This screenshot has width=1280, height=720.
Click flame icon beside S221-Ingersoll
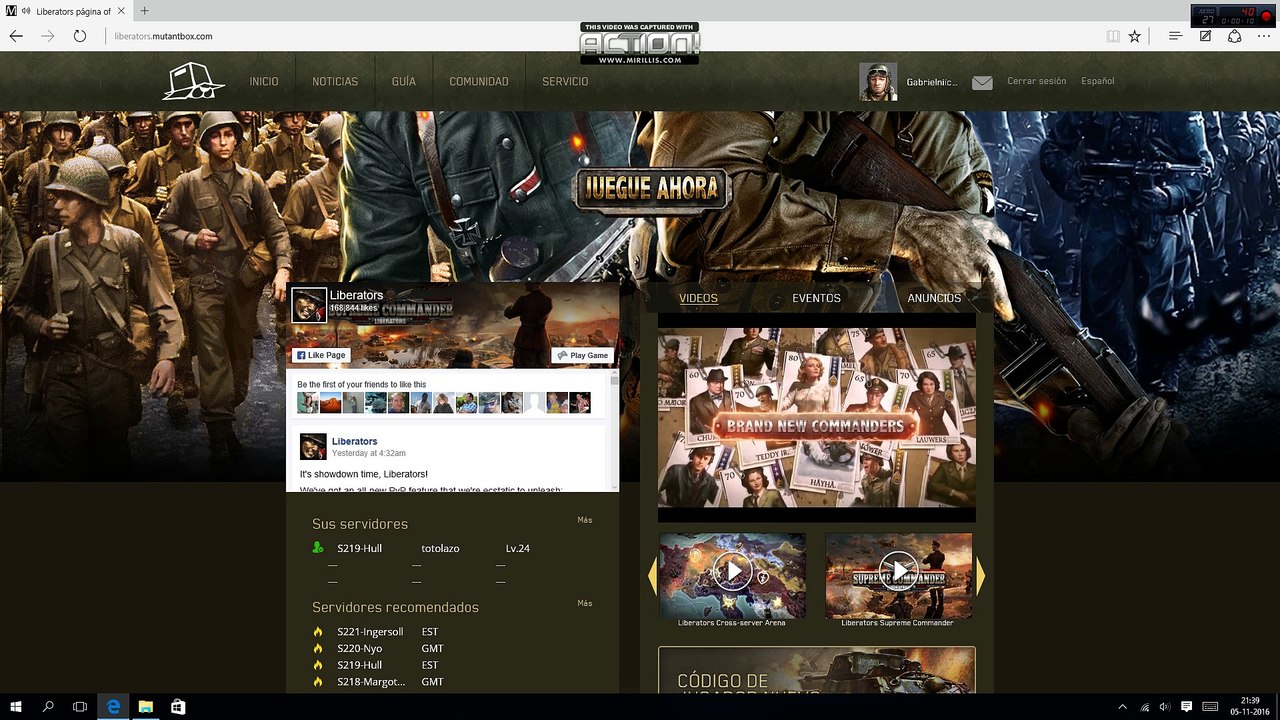tap(318, 632)
